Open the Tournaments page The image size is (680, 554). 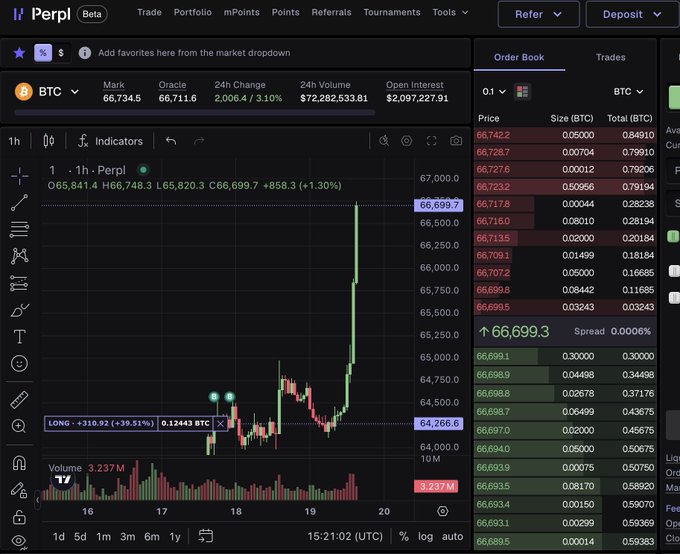(x=392, y=12)
